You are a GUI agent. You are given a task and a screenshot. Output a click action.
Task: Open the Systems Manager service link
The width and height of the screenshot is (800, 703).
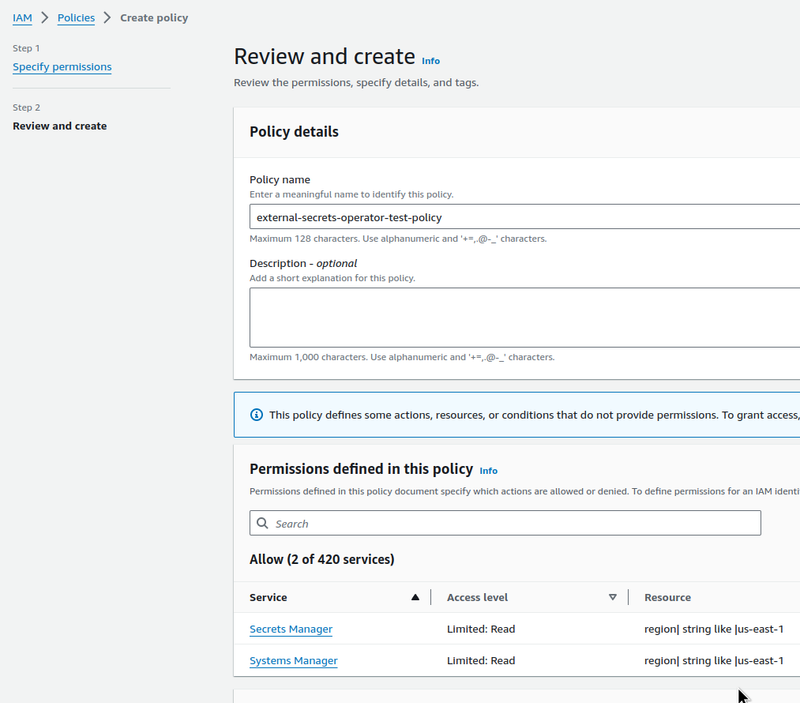(293, 661)
